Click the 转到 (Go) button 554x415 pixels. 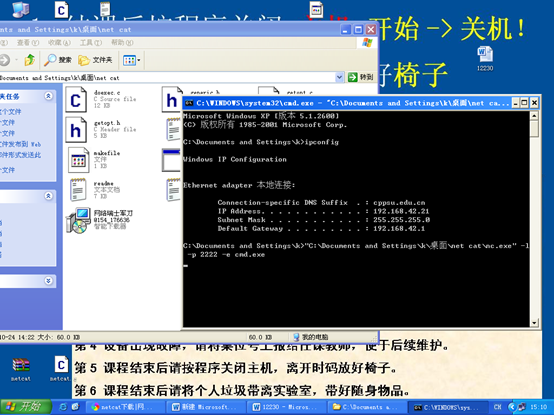click(360, 77)
